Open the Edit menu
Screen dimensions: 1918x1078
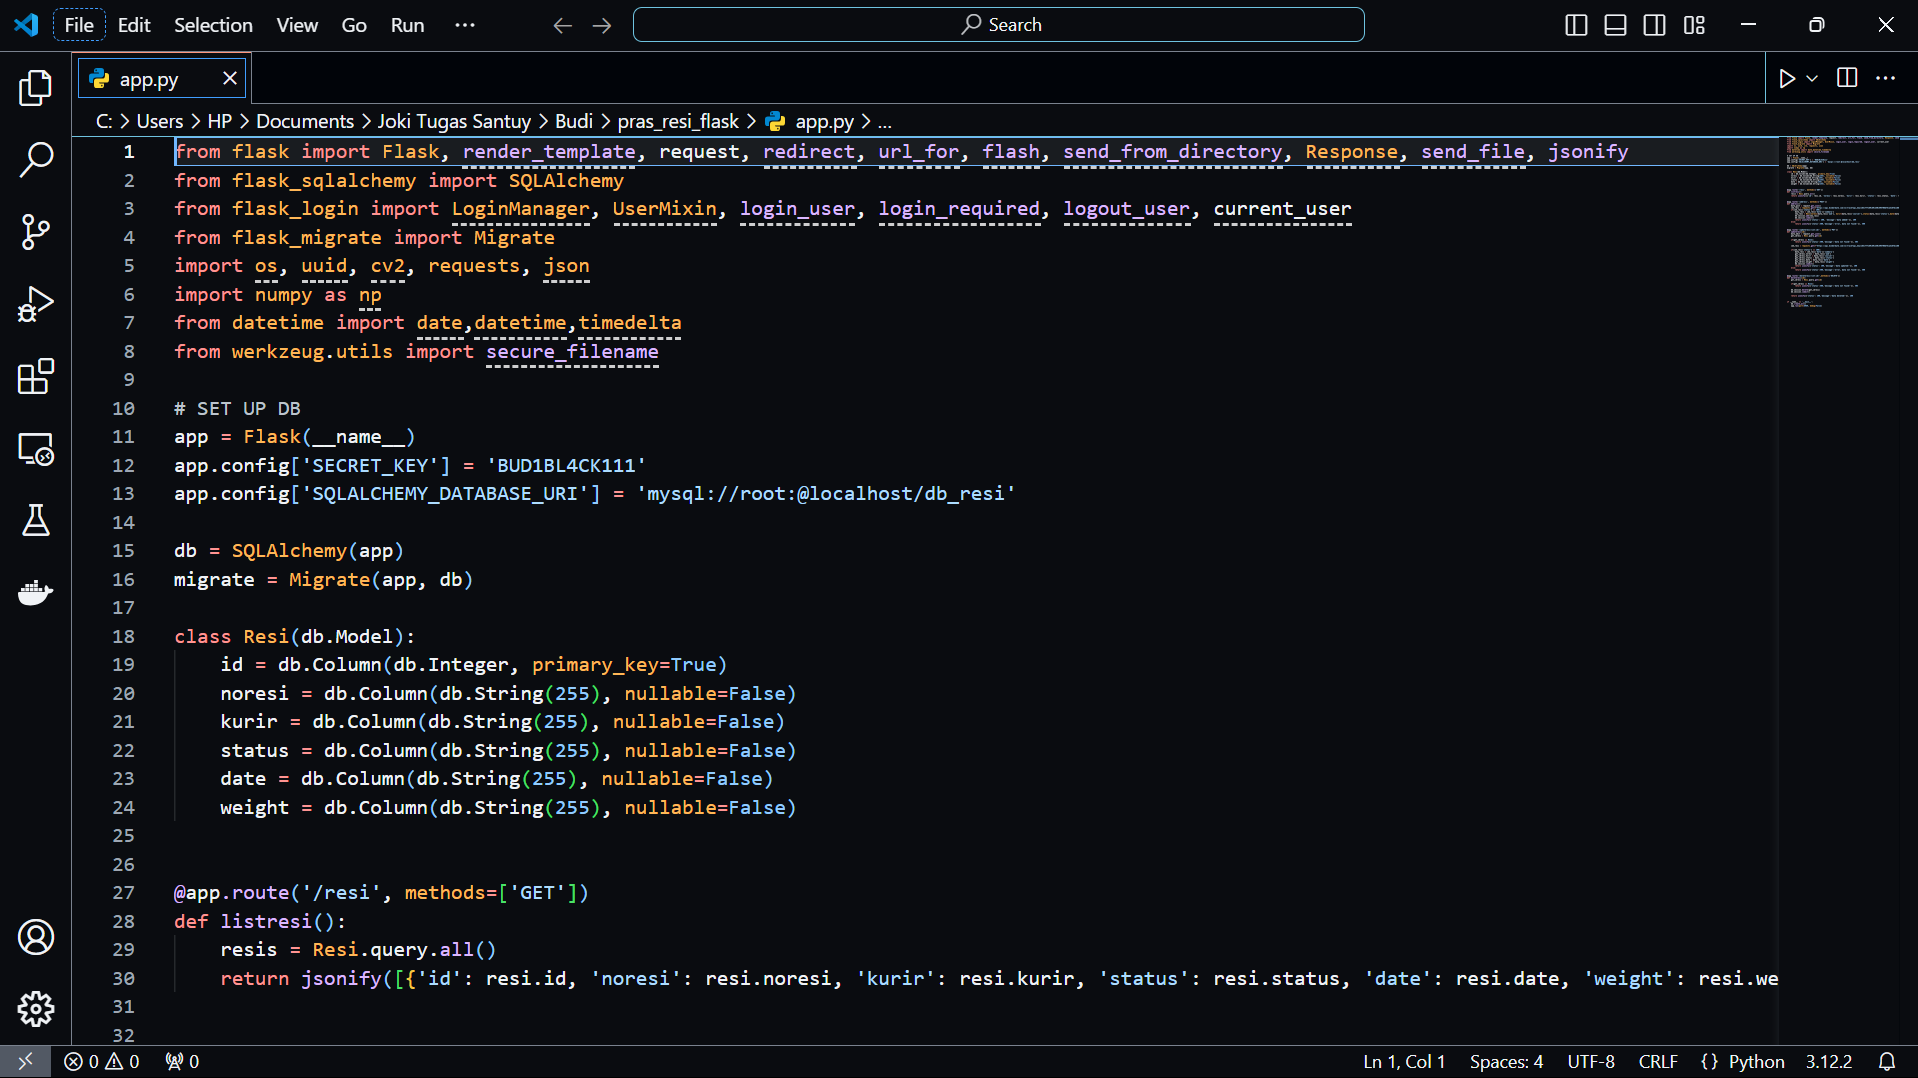134,25
